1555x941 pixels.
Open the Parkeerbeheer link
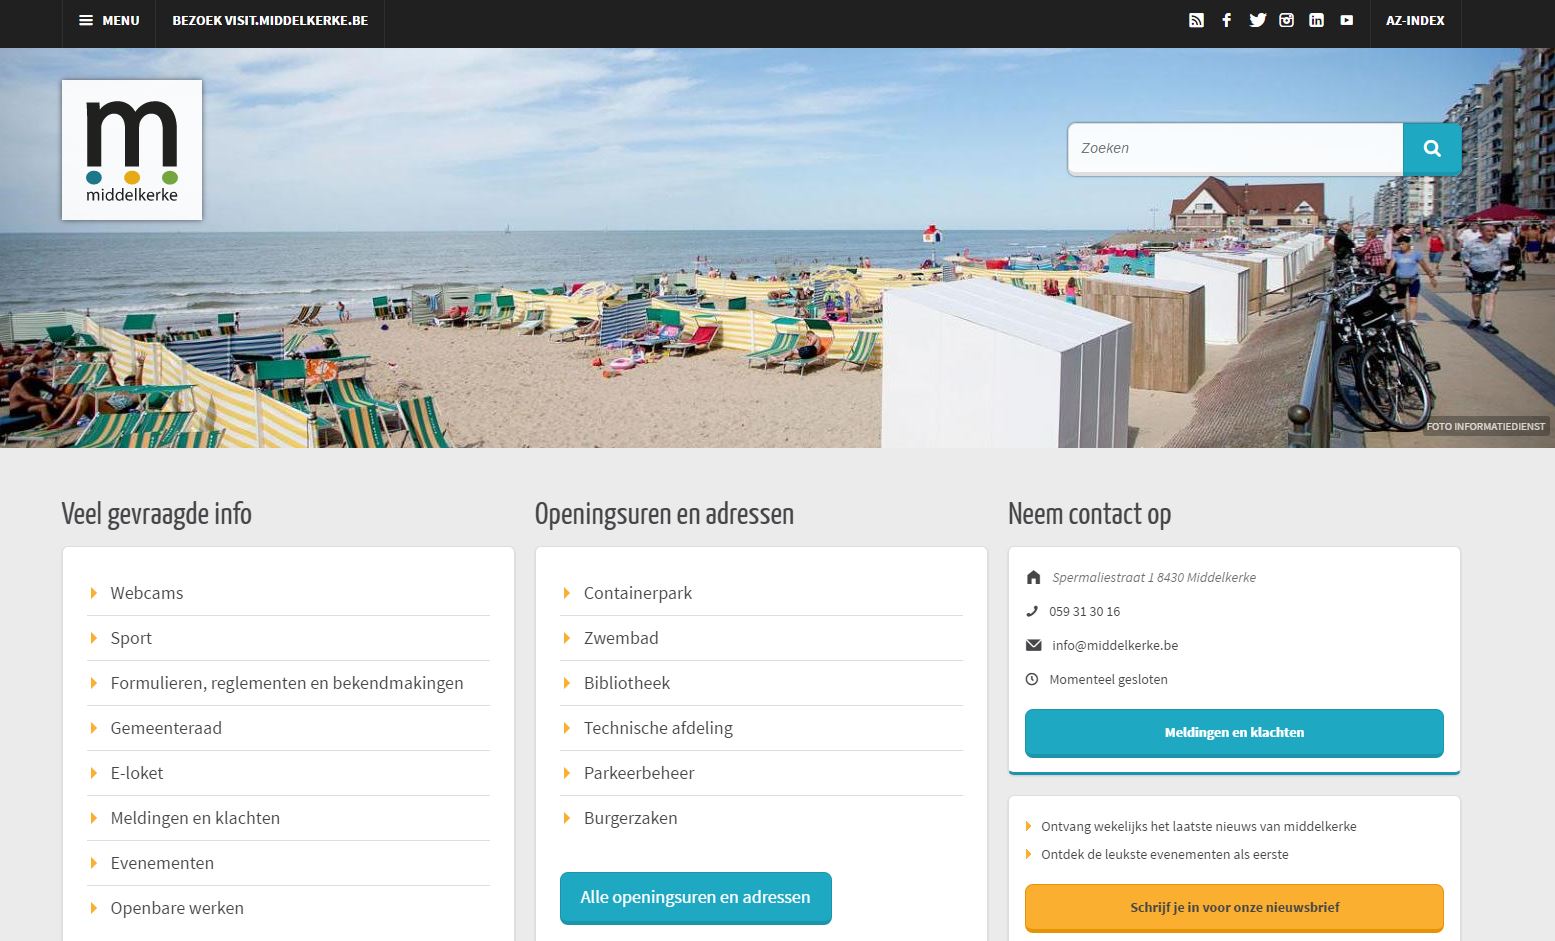[x=639, y=773]
